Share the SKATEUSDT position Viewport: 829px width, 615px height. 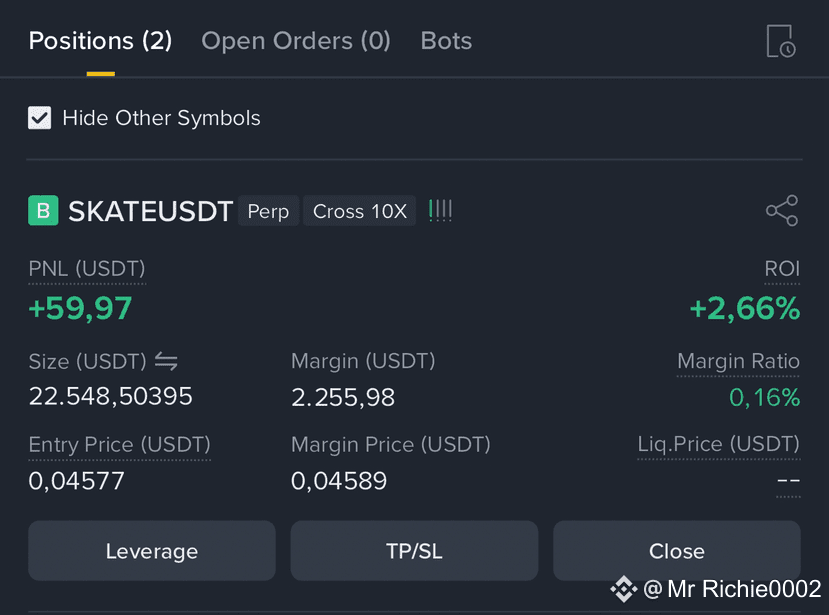[782, 210]
